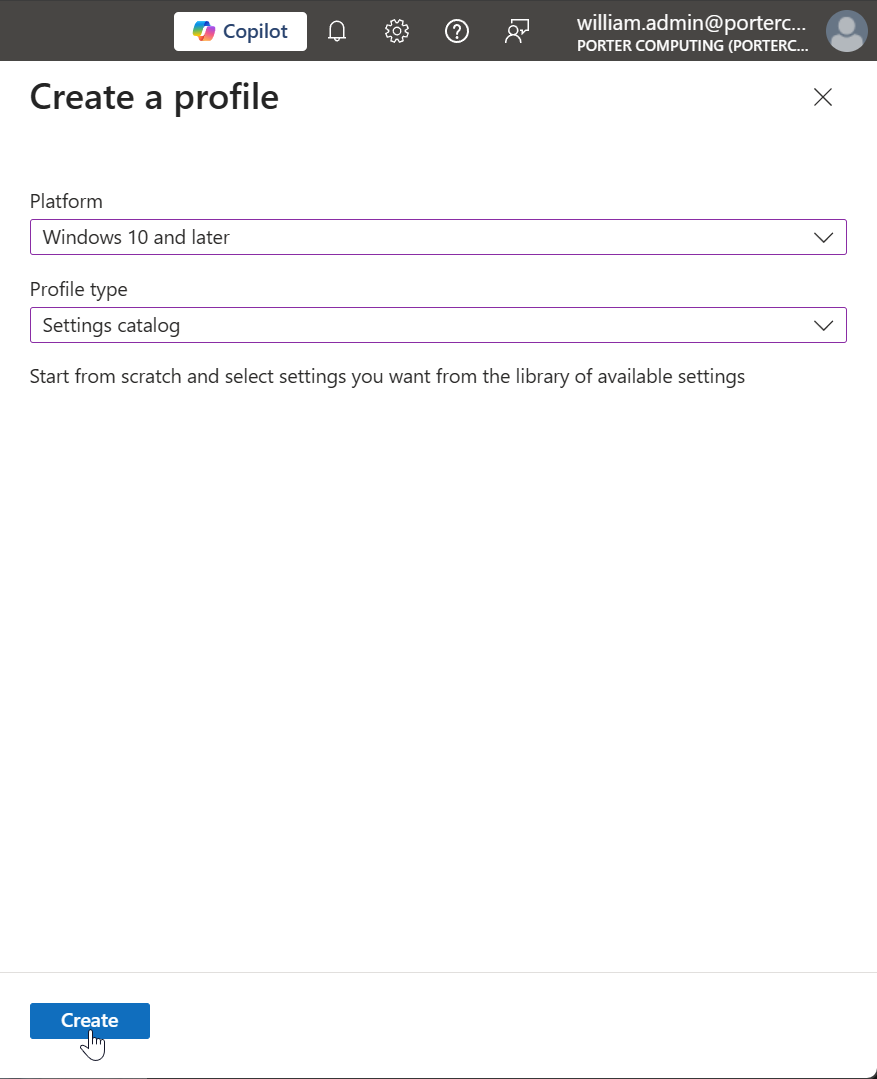Click the account avatar picture
Image resolution: width=877 pixels, height=1079 pixels.
[846, 32]
